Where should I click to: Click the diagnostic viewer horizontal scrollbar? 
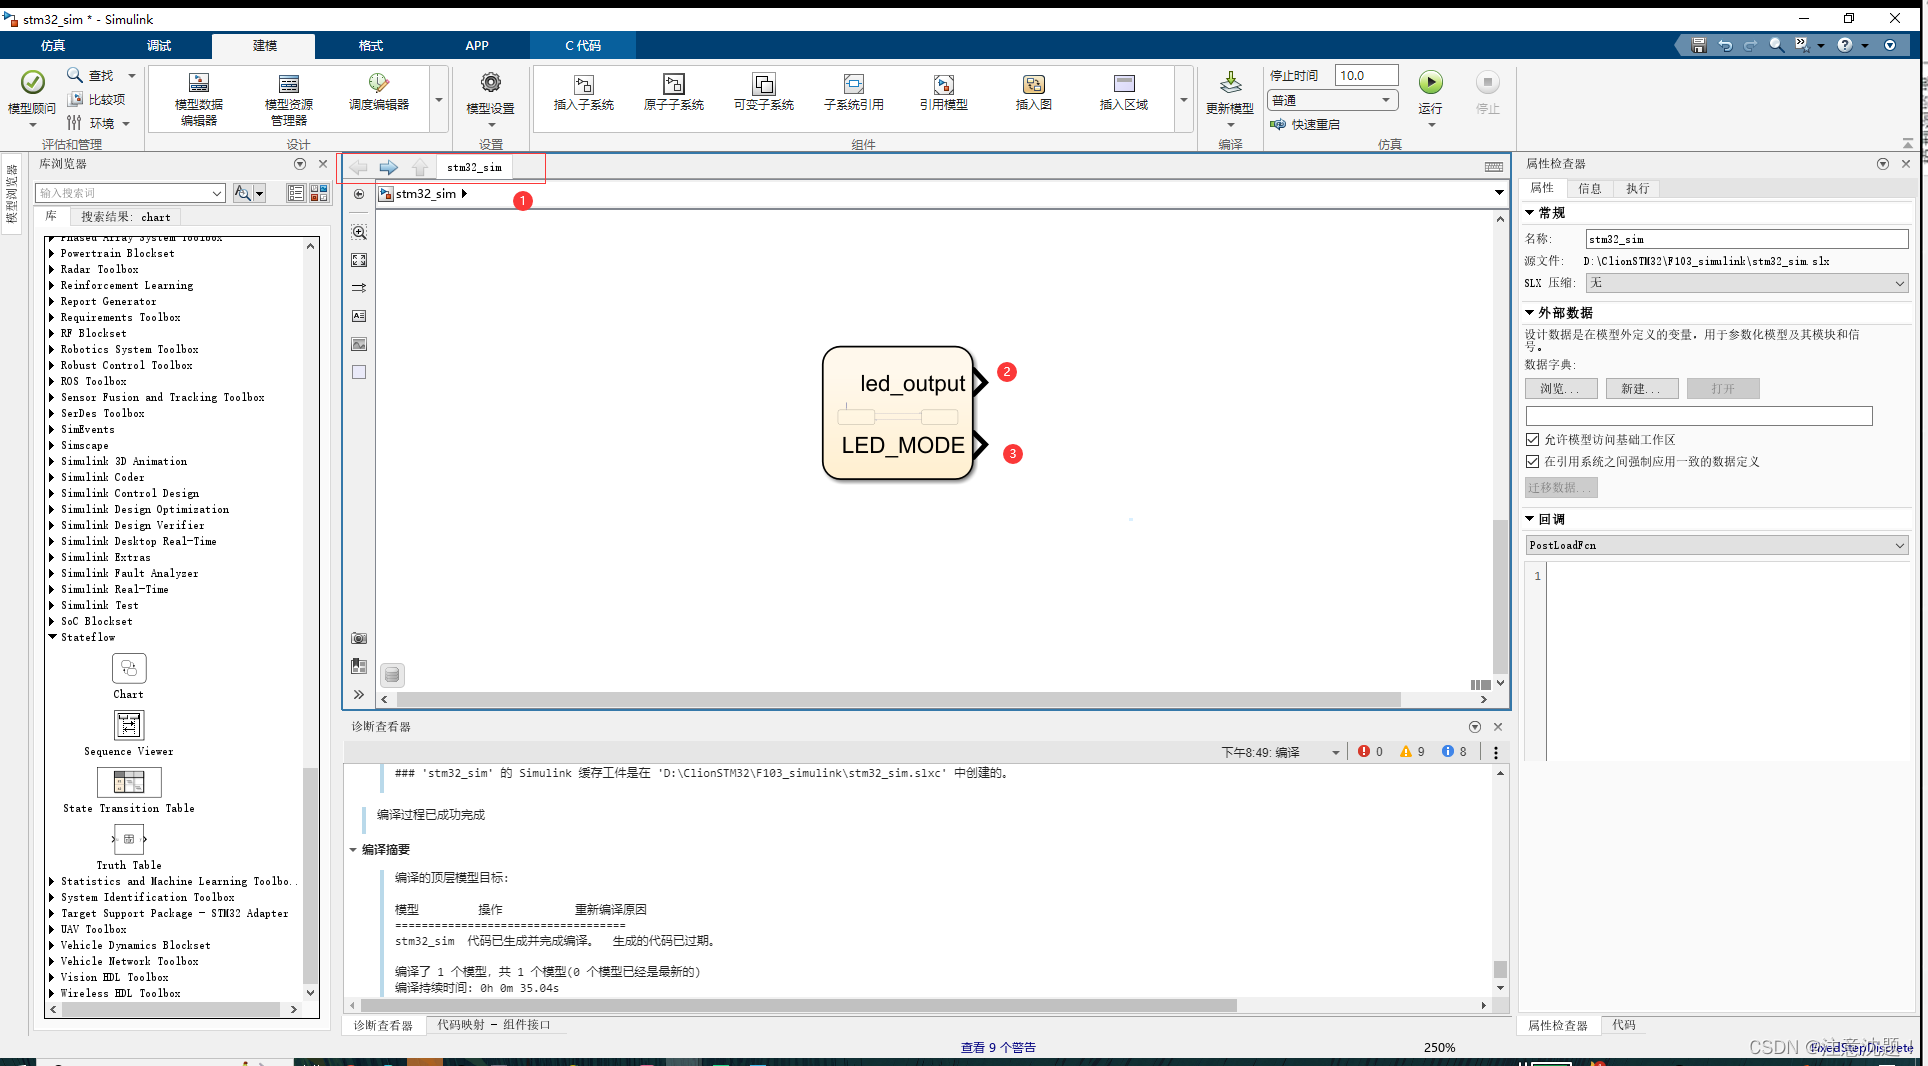click(798, 1005)
